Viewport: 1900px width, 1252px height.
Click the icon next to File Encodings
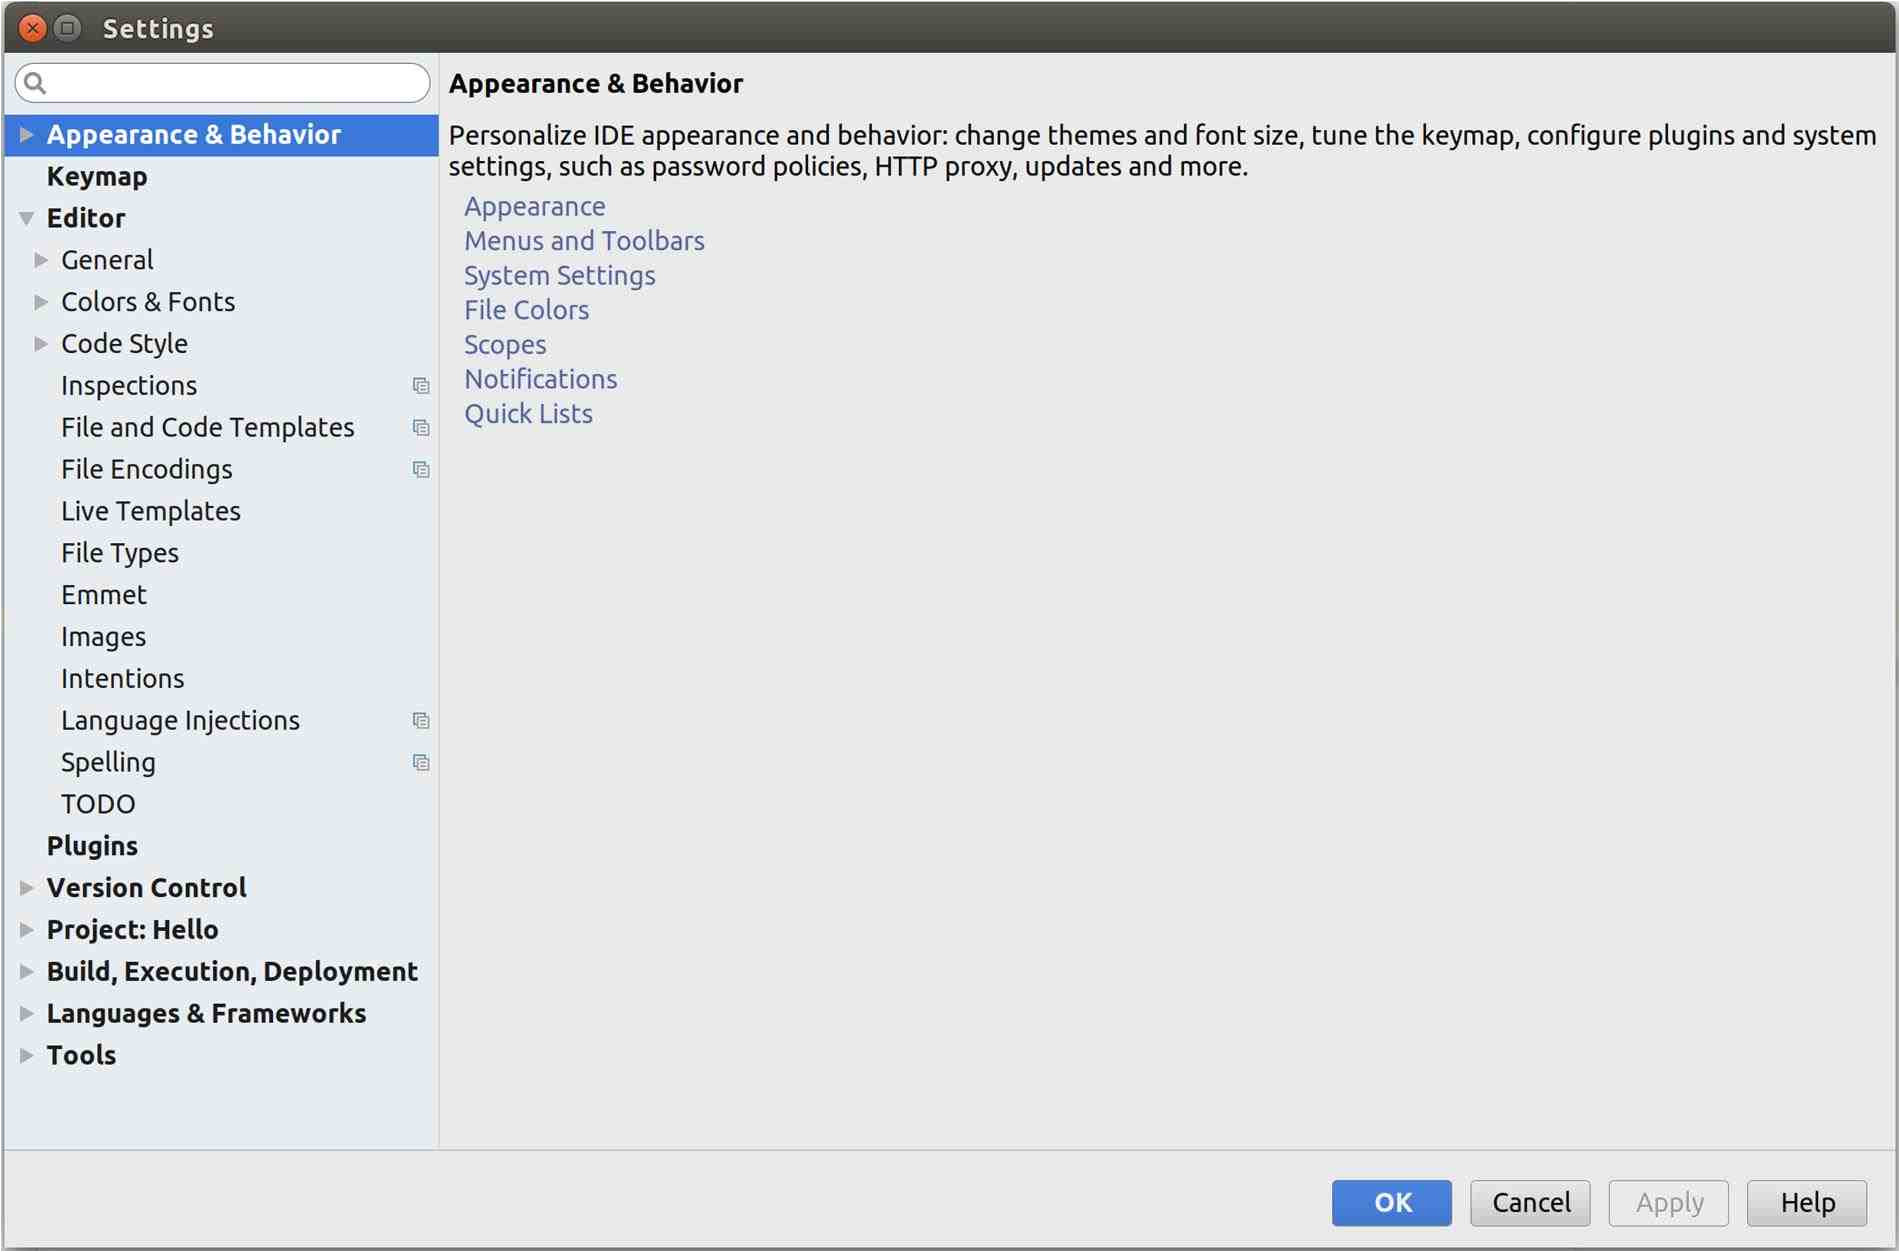(x=420, y=469)
